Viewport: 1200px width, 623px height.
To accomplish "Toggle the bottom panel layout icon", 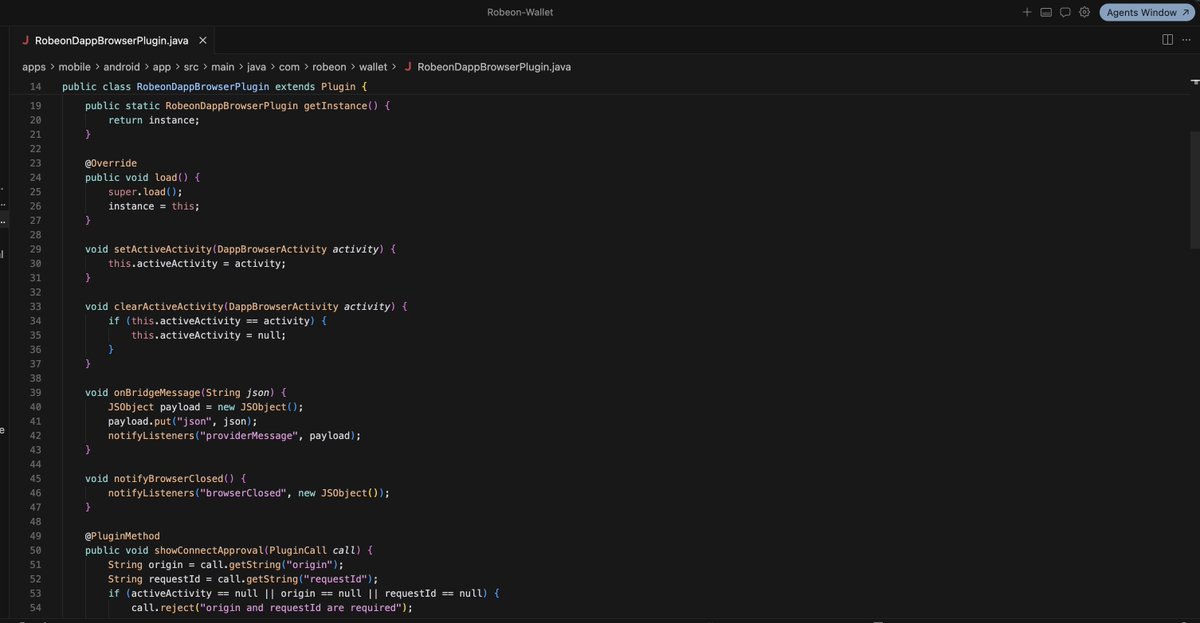I will [1046, 12].
